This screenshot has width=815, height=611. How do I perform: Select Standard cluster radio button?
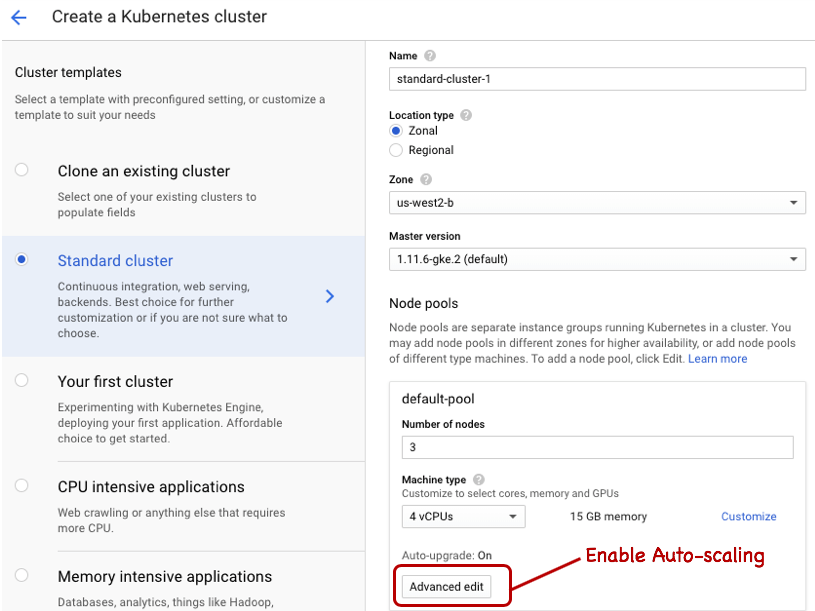pyautogui.click(x=21, y=259)
